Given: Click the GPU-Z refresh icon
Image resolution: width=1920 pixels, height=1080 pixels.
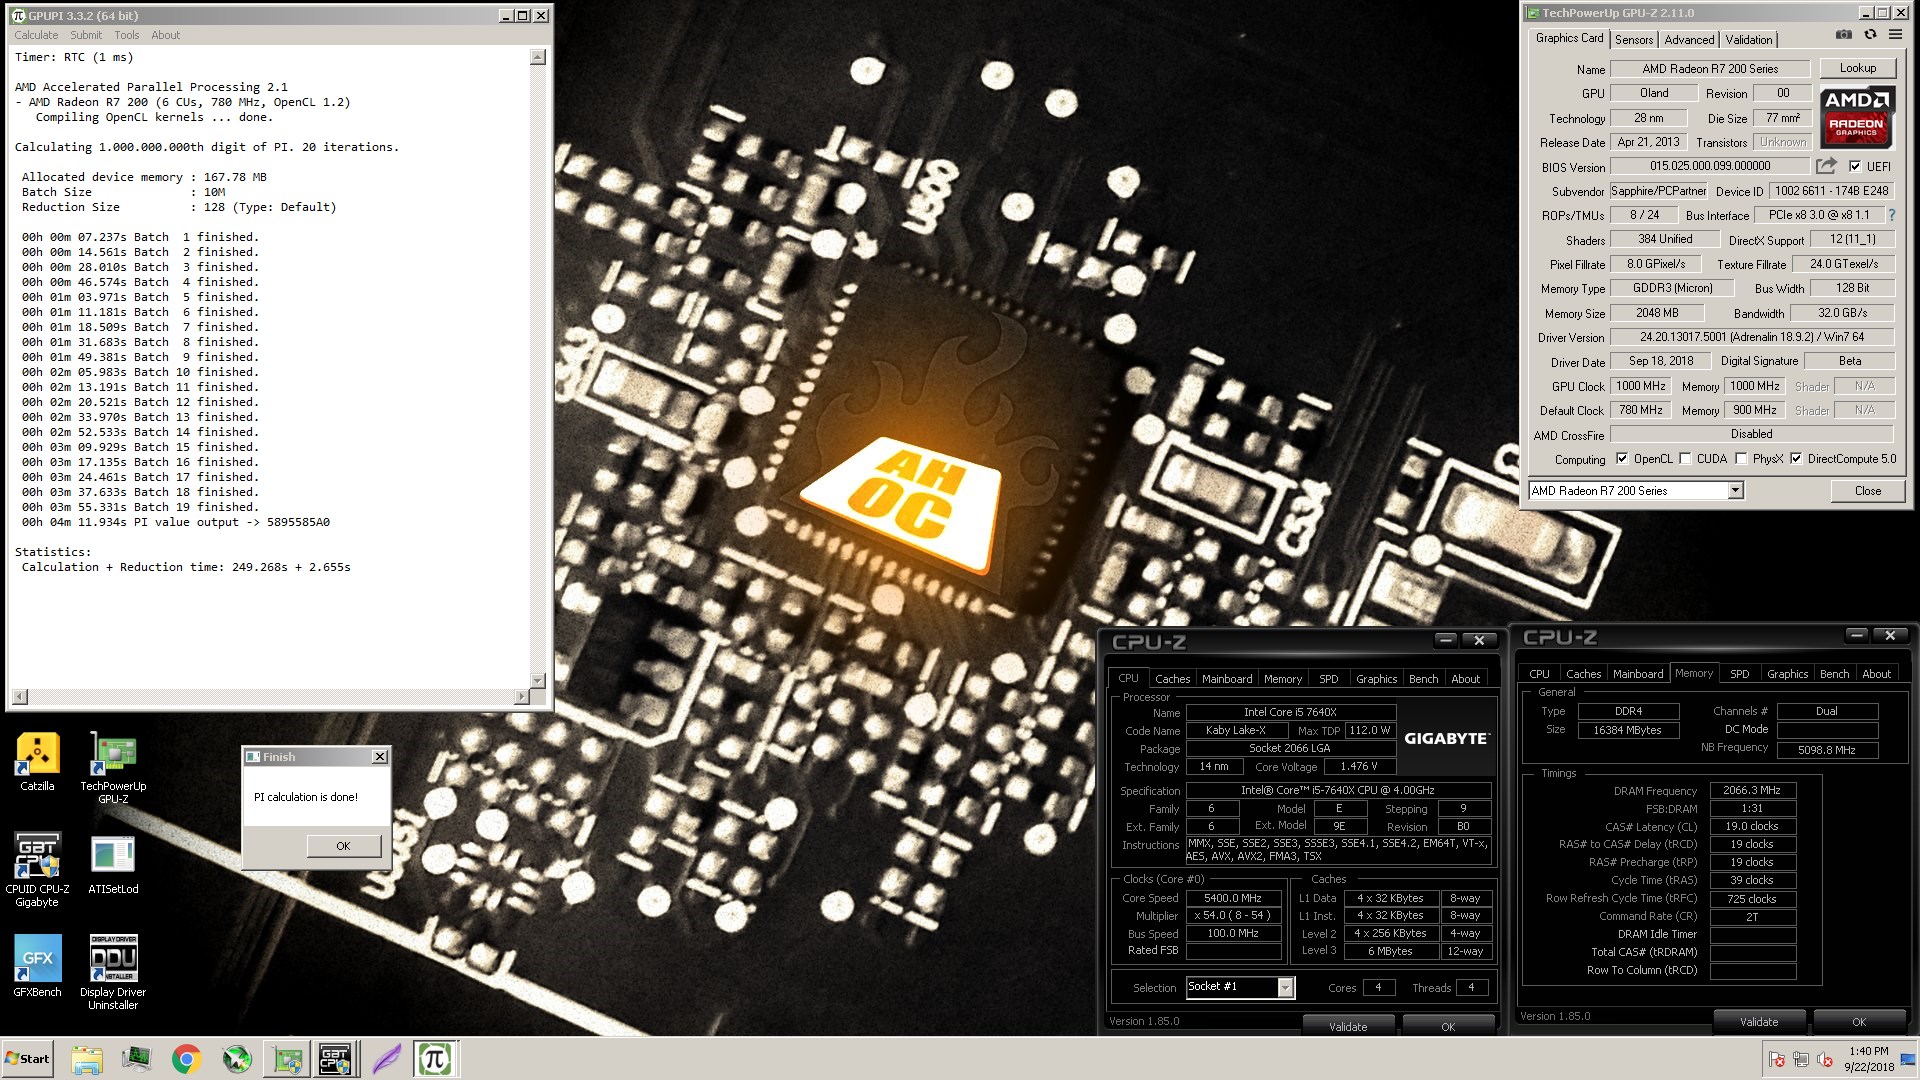Looking at the screenshot, I should pyautogui.click(x=1870, y=35).
